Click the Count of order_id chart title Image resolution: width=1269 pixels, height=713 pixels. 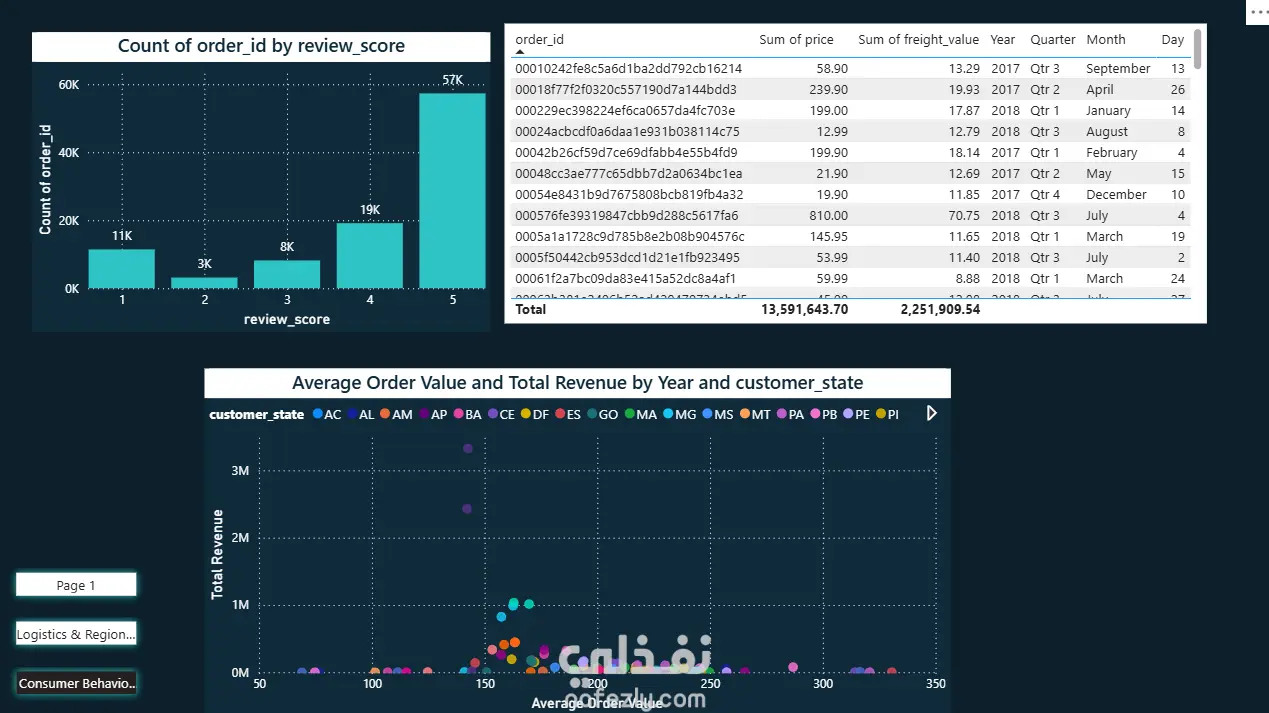(261, 46)
